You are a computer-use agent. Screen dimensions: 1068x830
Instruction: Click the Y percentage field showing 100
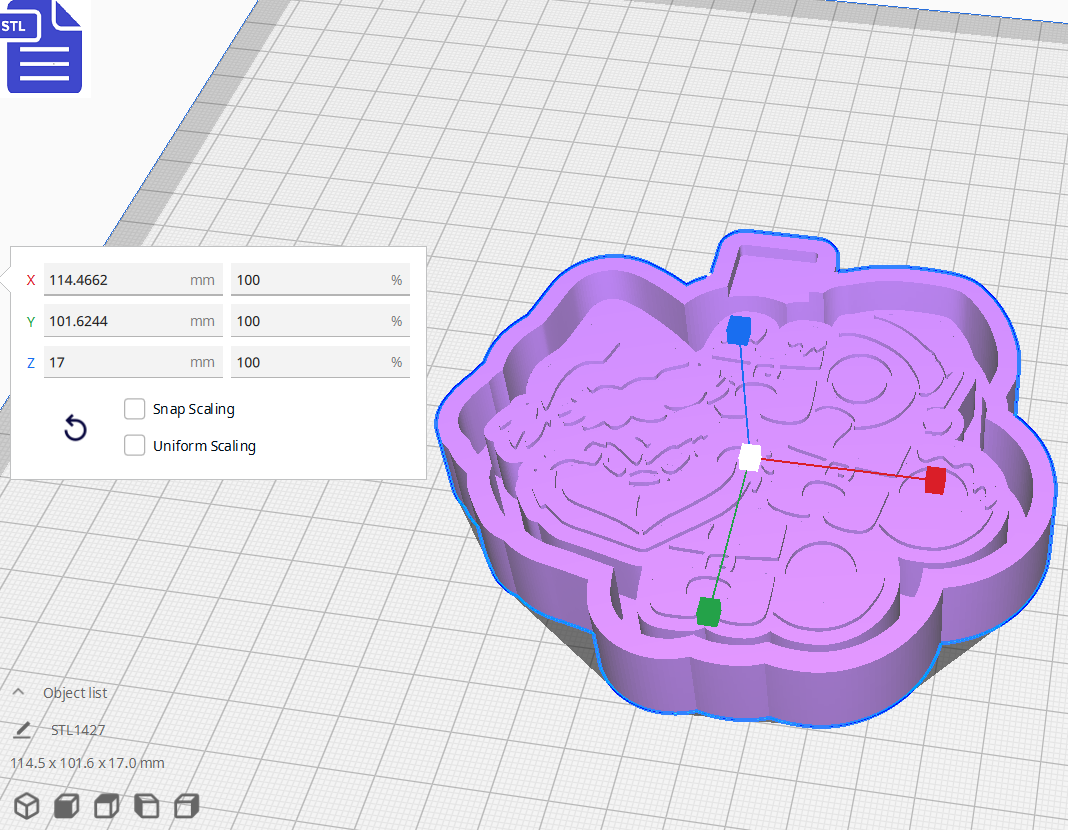coord(320,320)
